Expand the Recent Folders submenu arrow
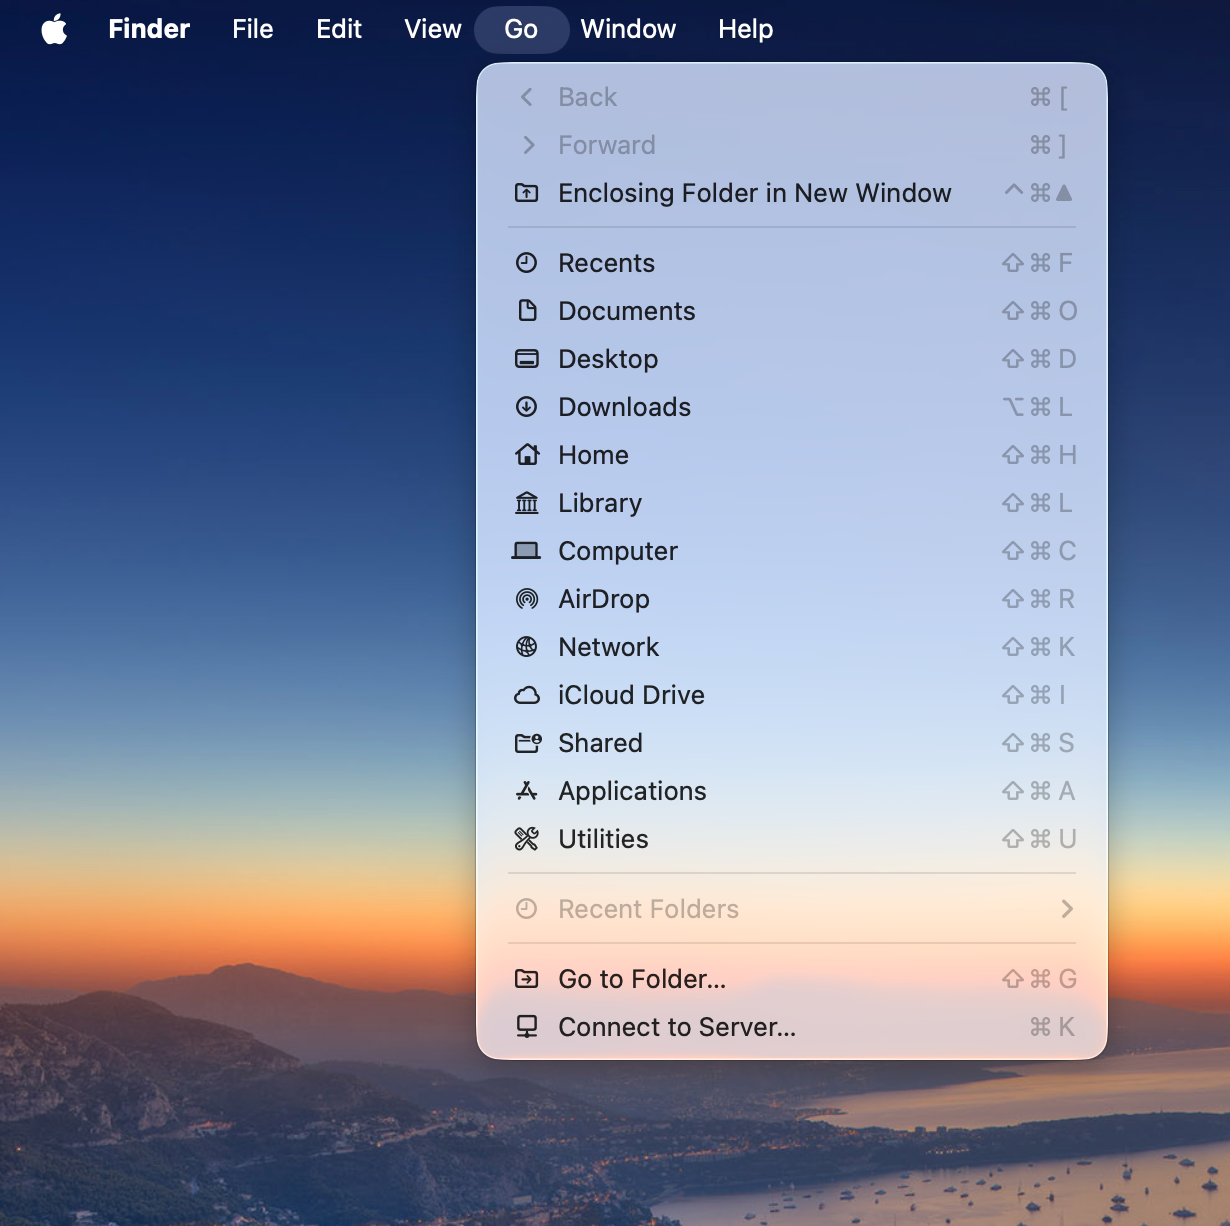 pos(1067,909)
